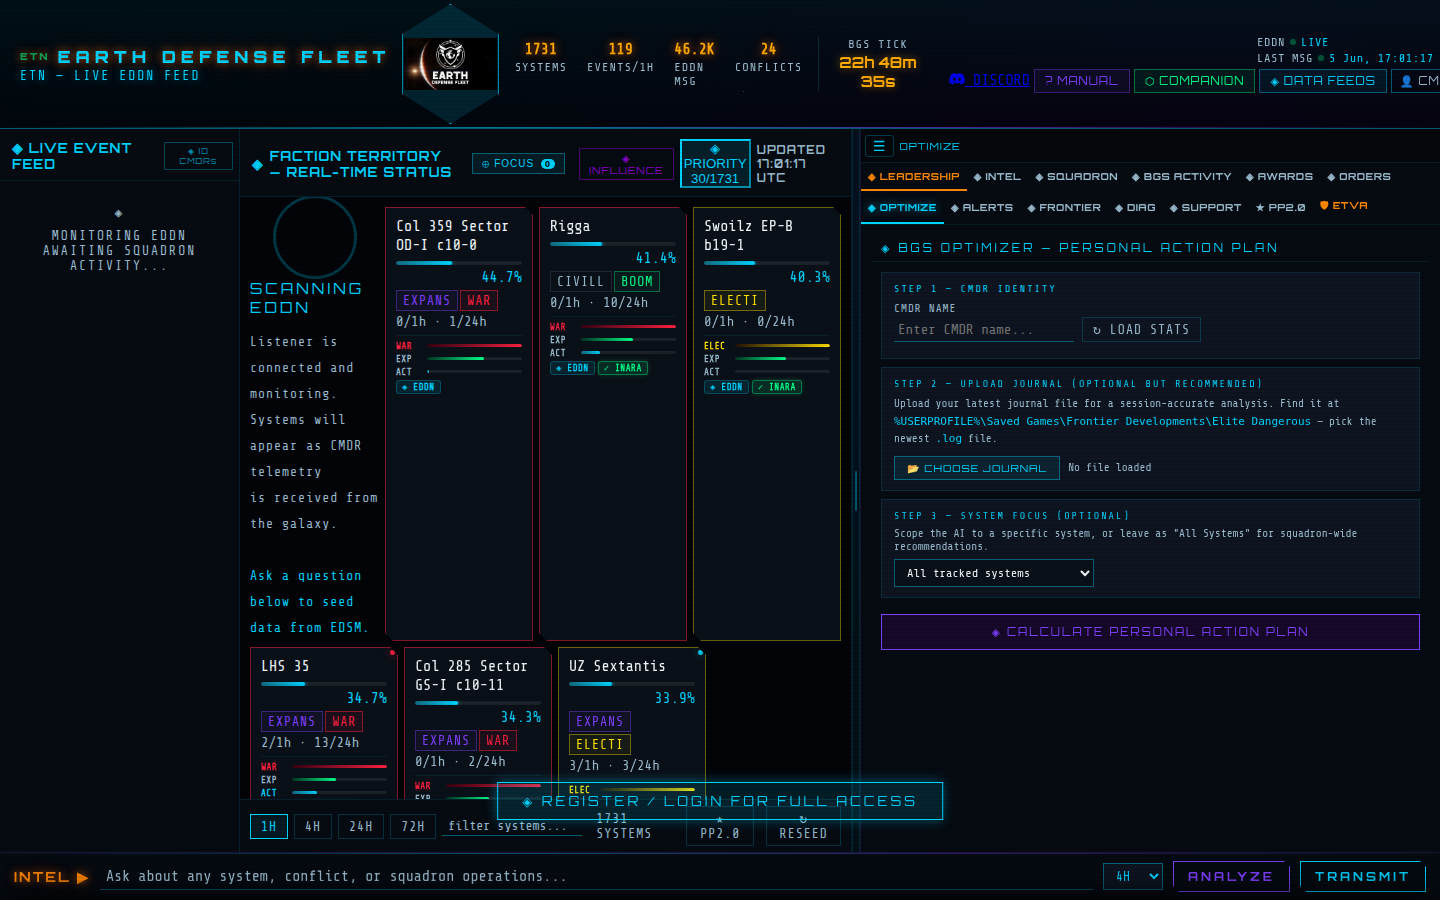1440x900 pixels.
Task: Click CHOOSE JOURNAL button
Action: coord(976,468)
